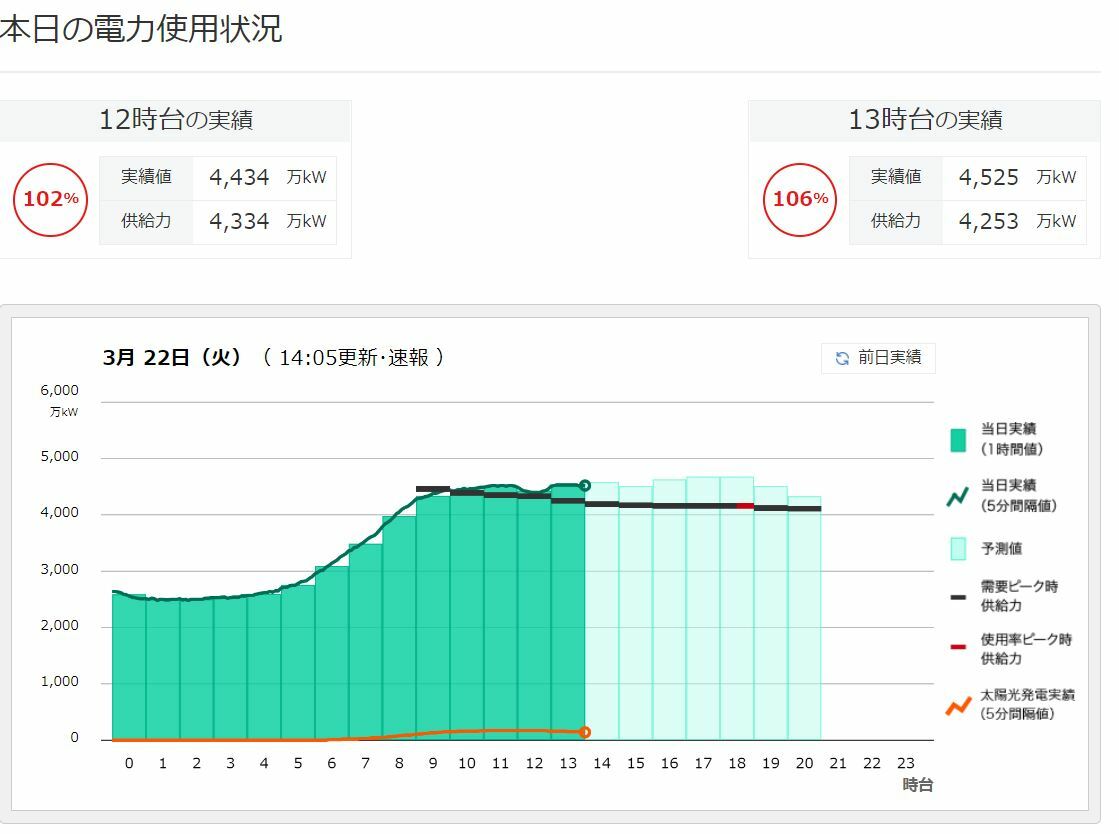This screenshot has height=834, width=1119.
Task: Click the 17時台 forecast bar in chart
Action: 703,609
